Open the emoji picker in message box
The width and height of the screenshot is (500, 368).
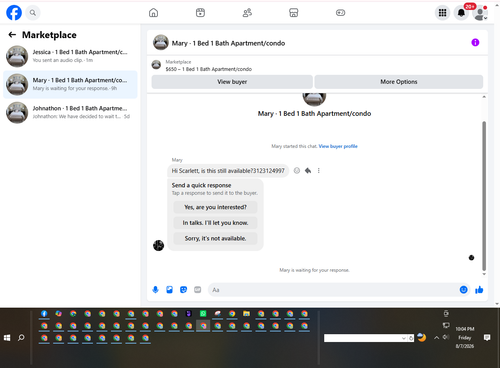463,290
